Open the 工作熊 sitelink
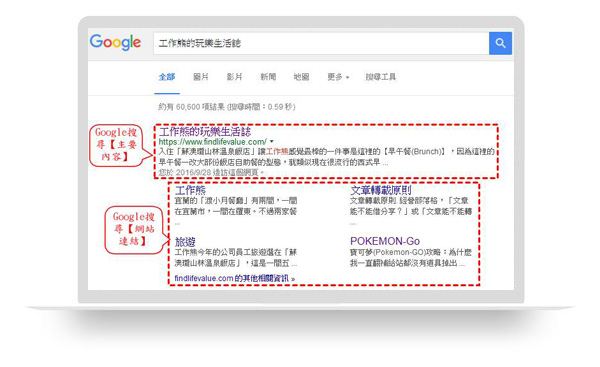The height and width of the screenshot is (367, 600). (190, 190)
